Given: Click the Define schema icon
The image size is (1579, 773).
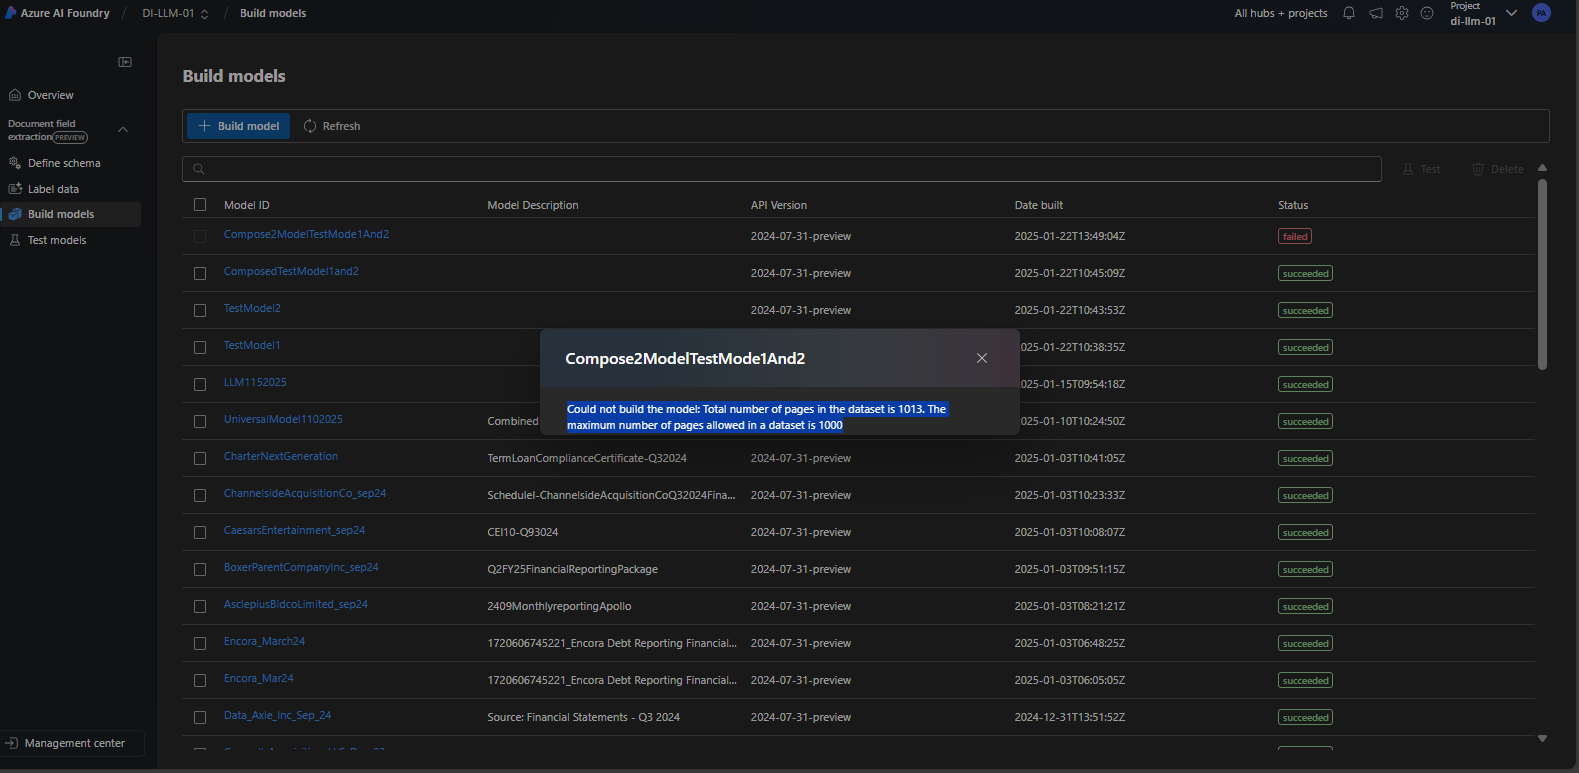Looking at the screenshot, I should pyautogui.click(x=15, y=163).
